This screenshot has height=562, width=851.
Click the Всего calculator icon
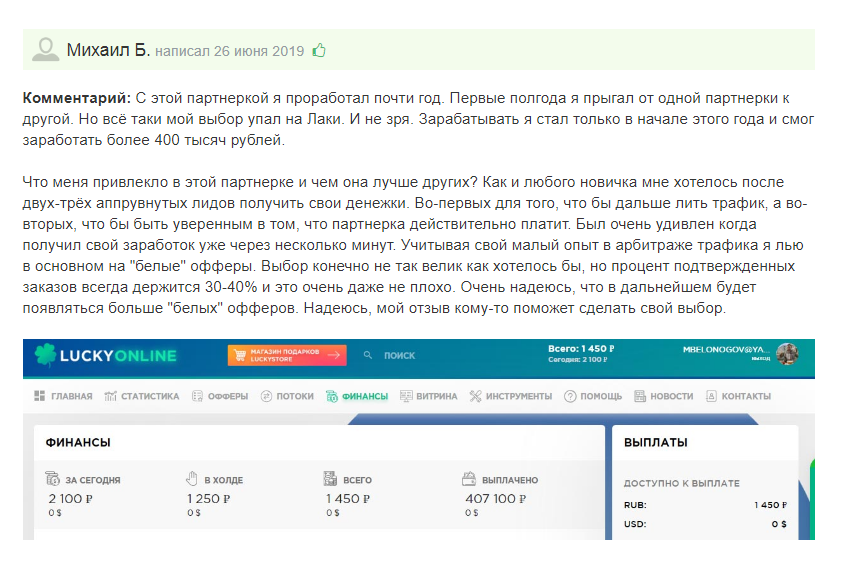pos(330,479)
